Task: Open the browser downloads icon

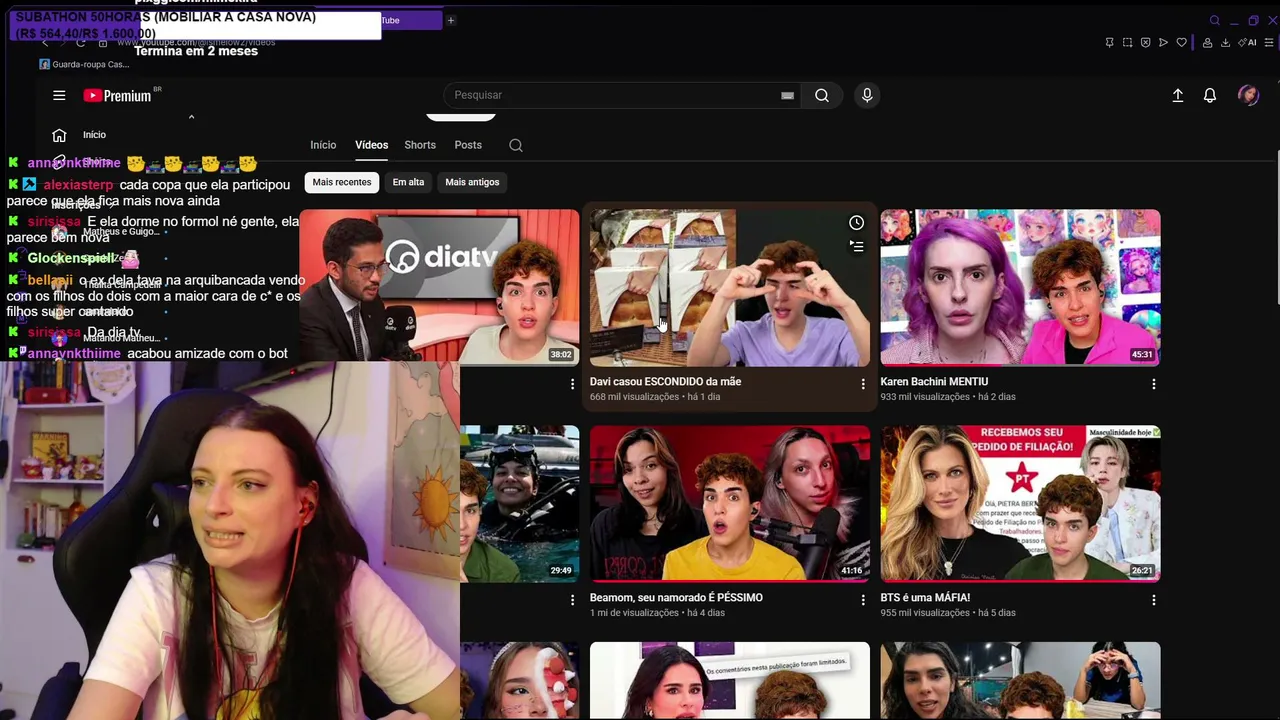Action: 1225,43
